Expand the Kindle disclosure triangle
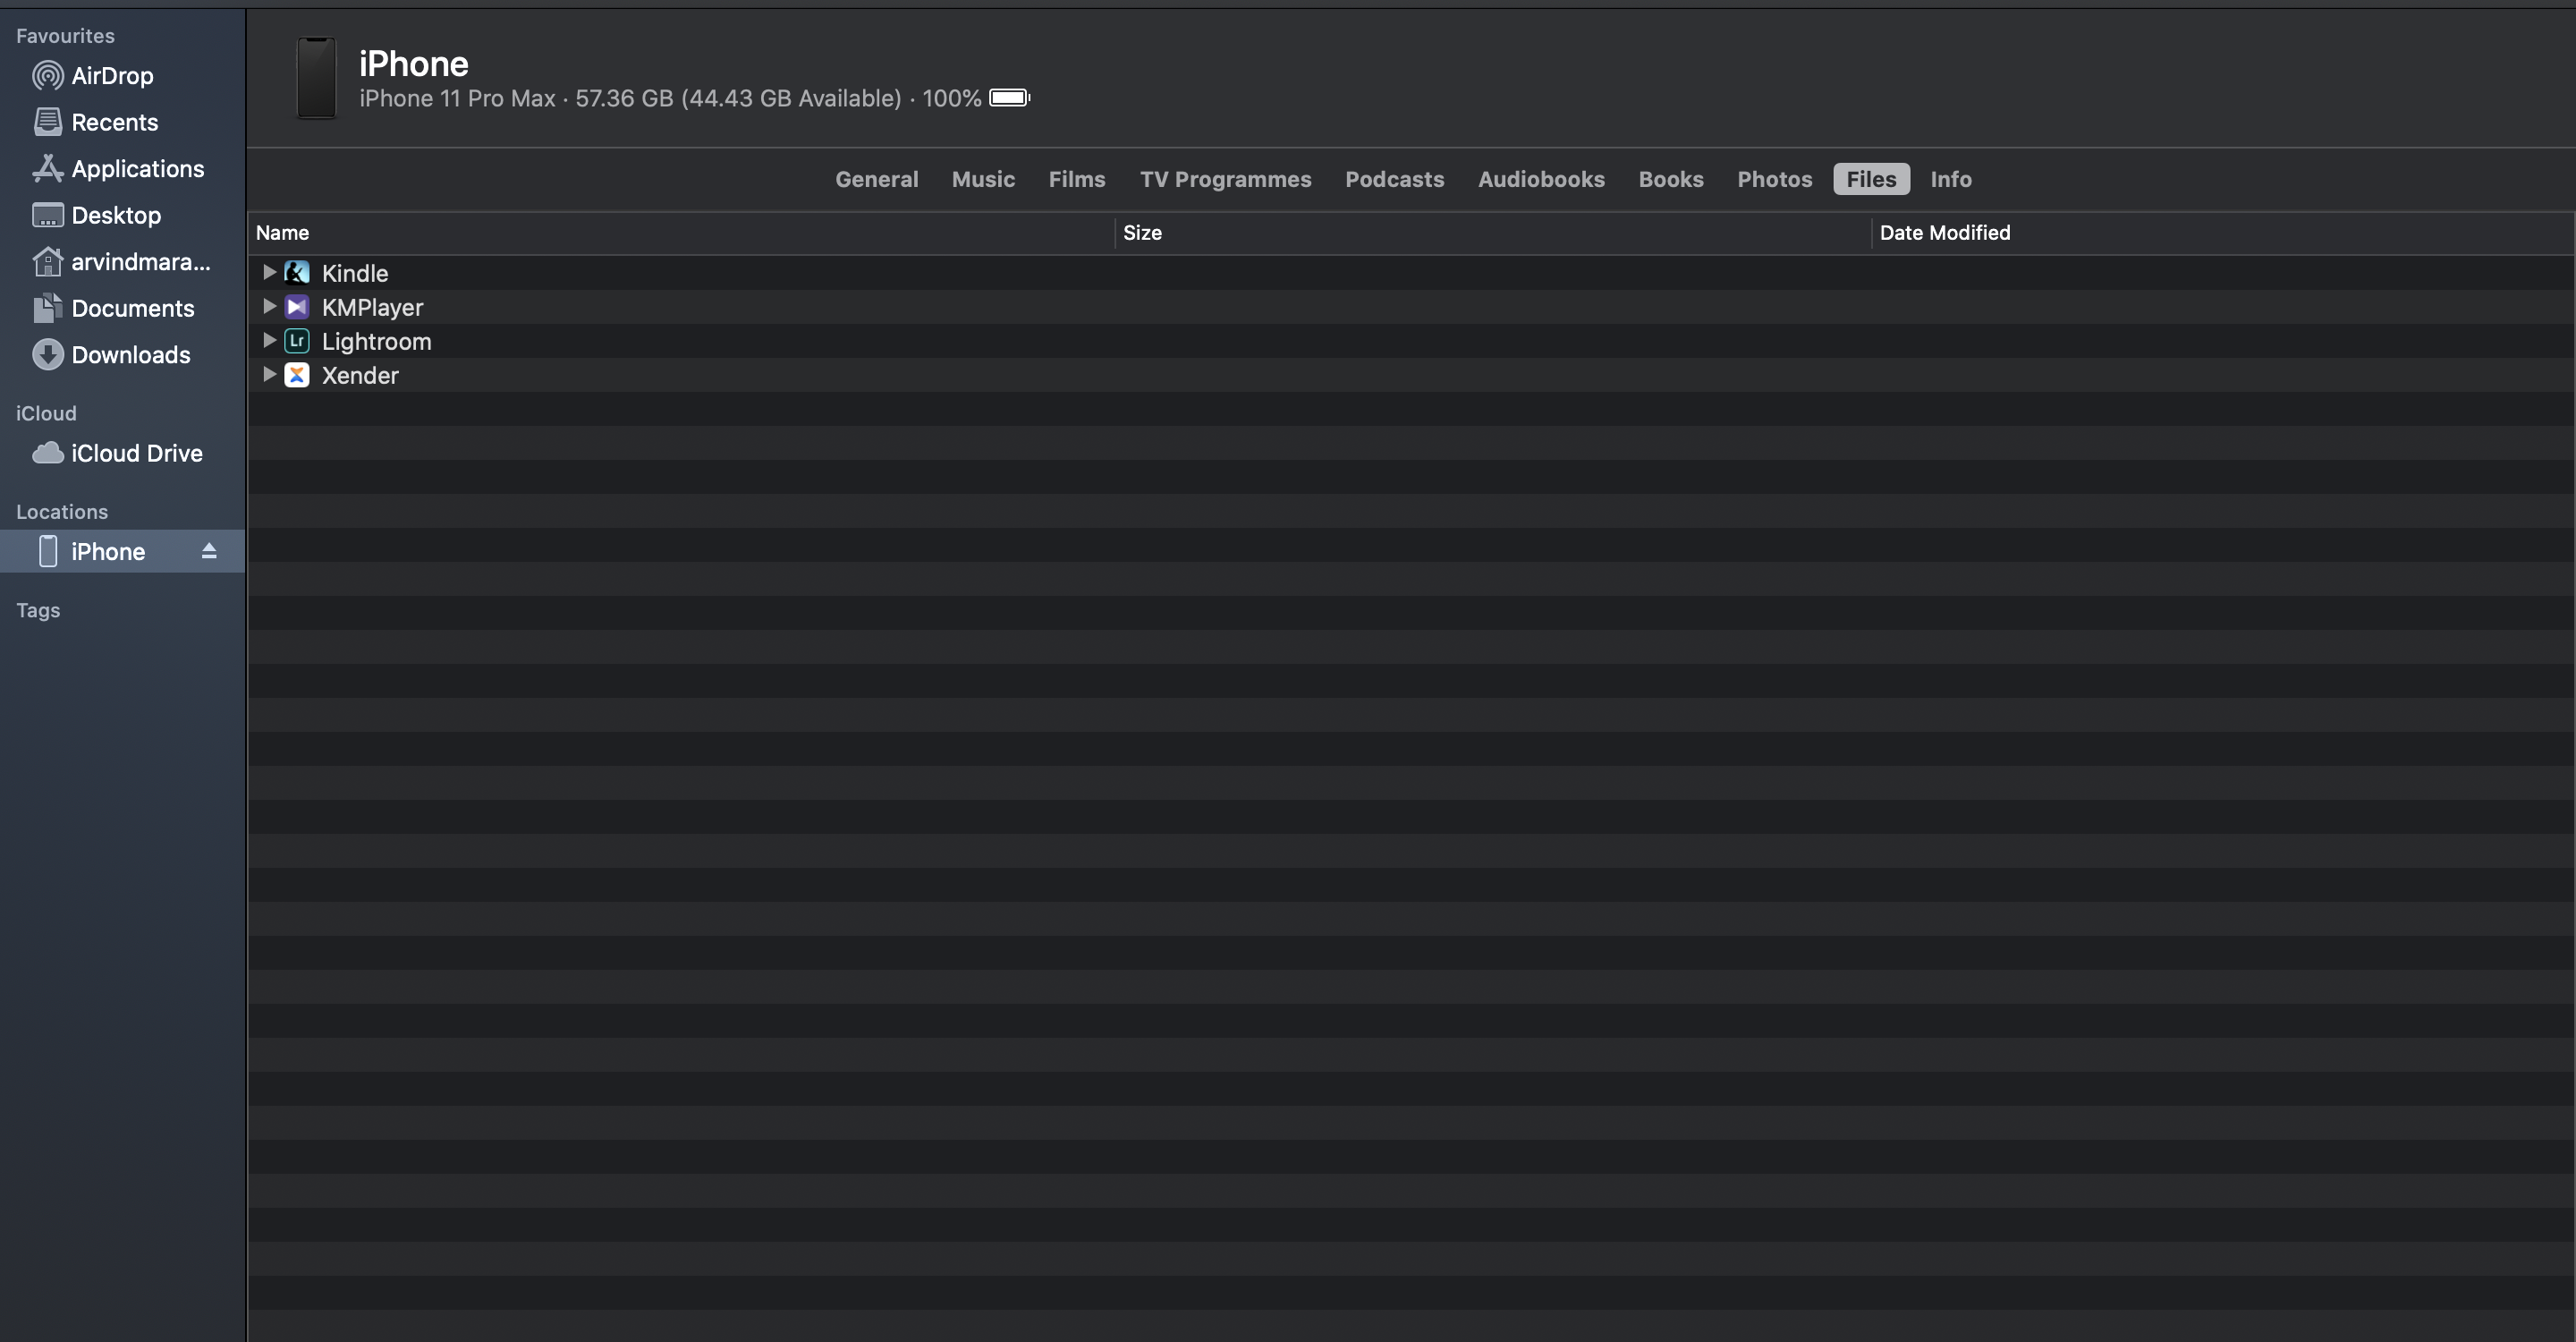The height and width of the screenshot is (1342, 2576). [x=269, y=272]
